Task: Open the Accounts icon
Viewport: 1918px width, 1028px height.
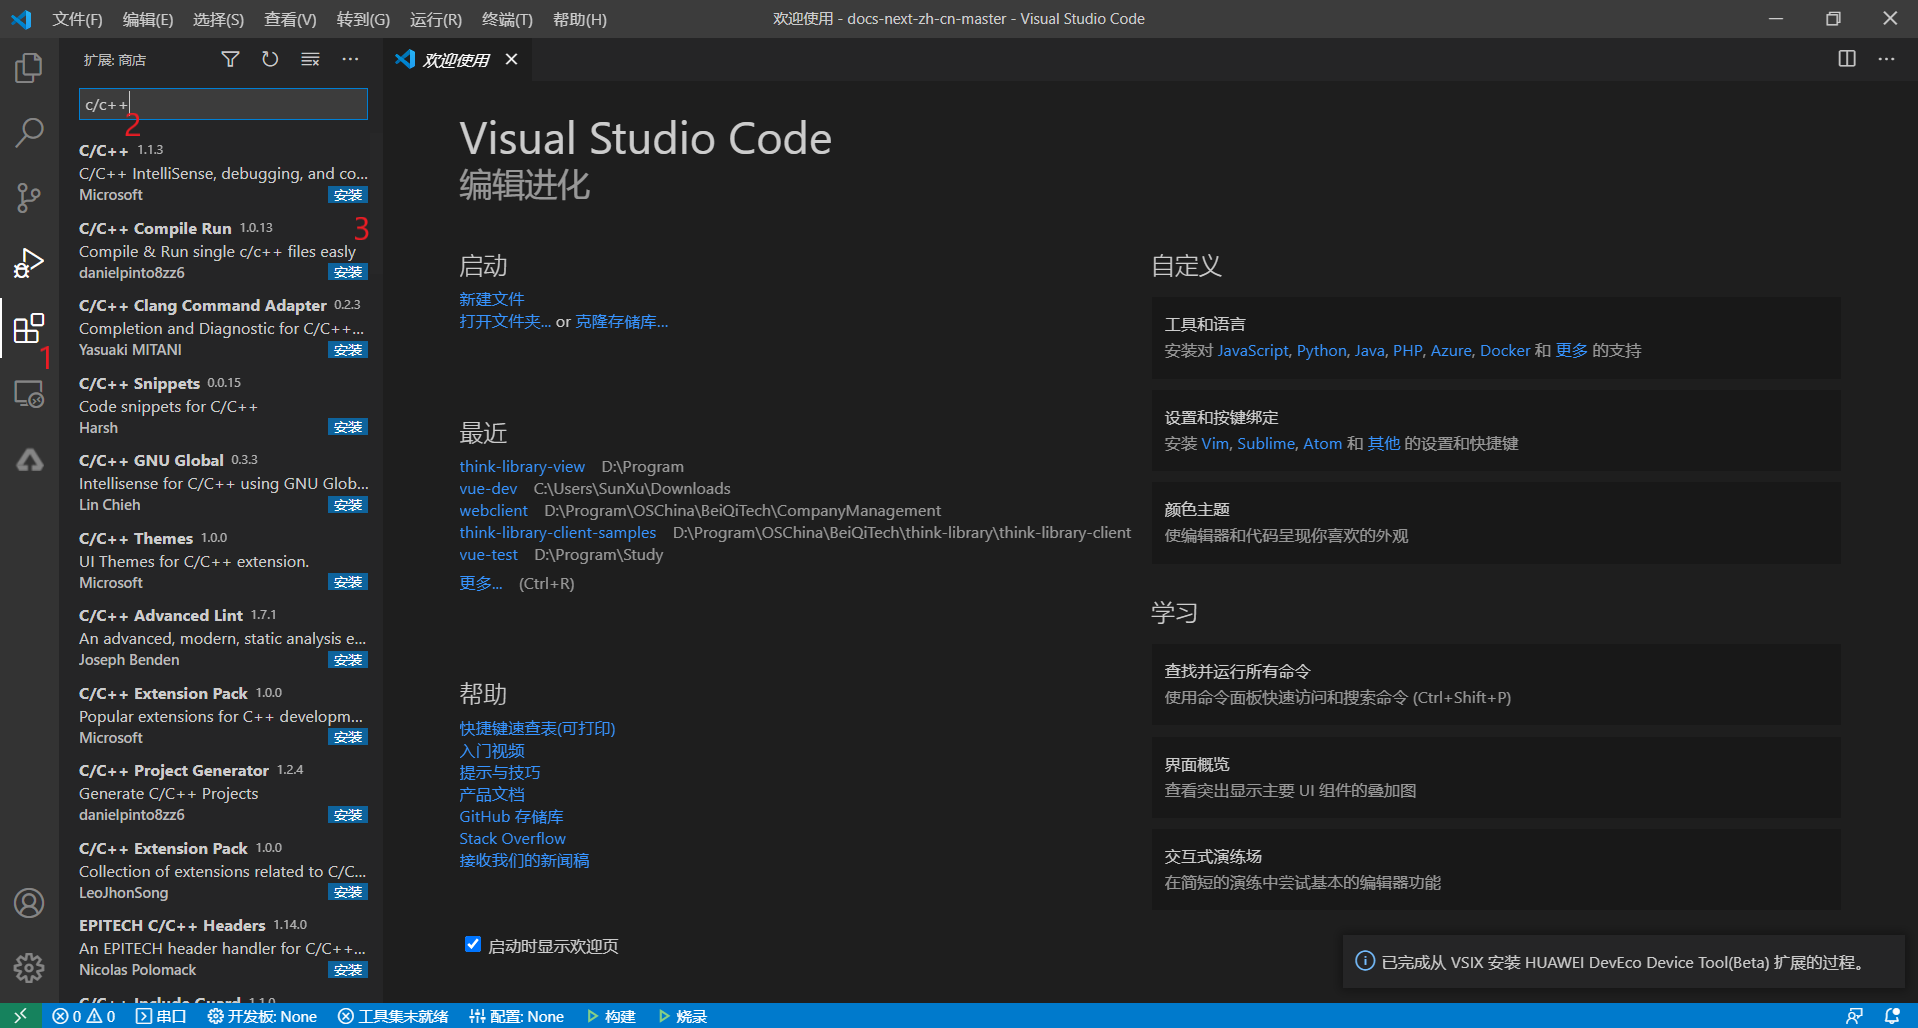Action: [29, 903]
